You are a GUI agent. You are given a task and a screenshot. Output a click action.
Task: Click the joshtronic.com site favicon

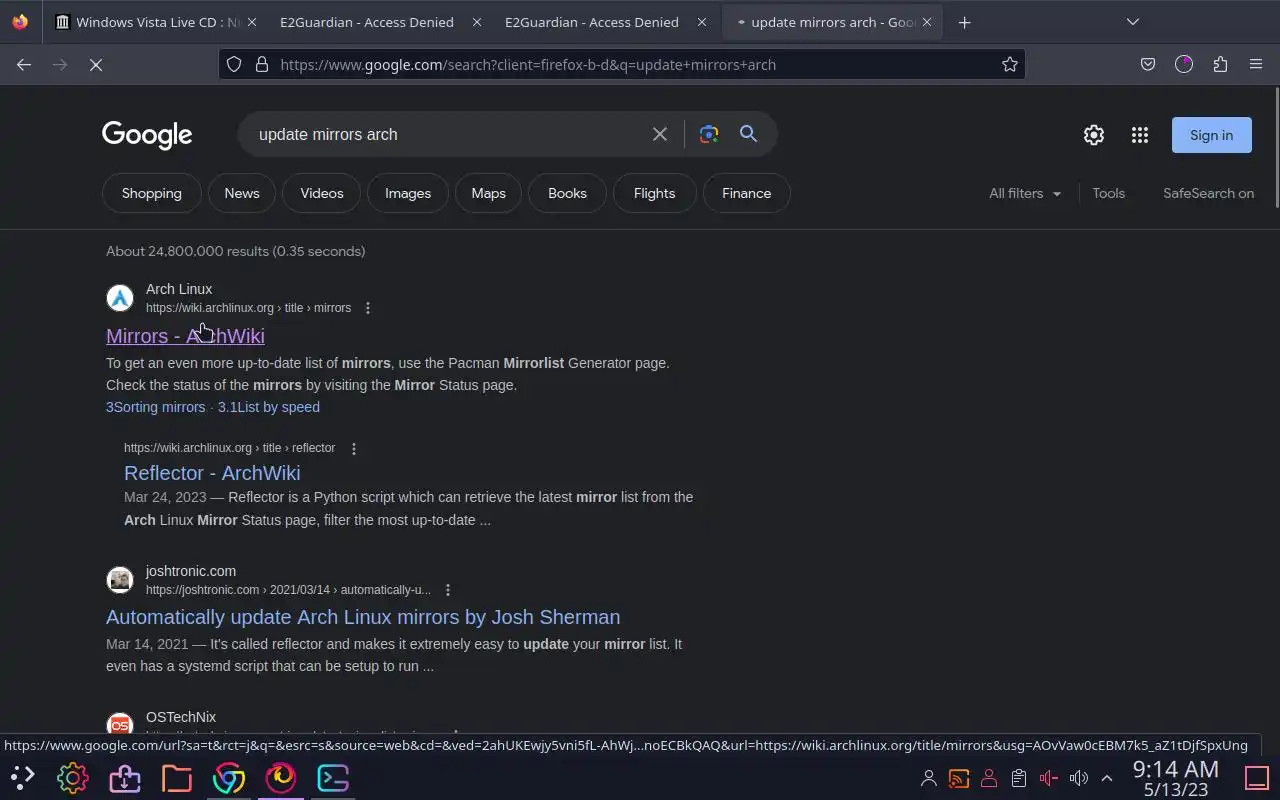pos(120,580)
